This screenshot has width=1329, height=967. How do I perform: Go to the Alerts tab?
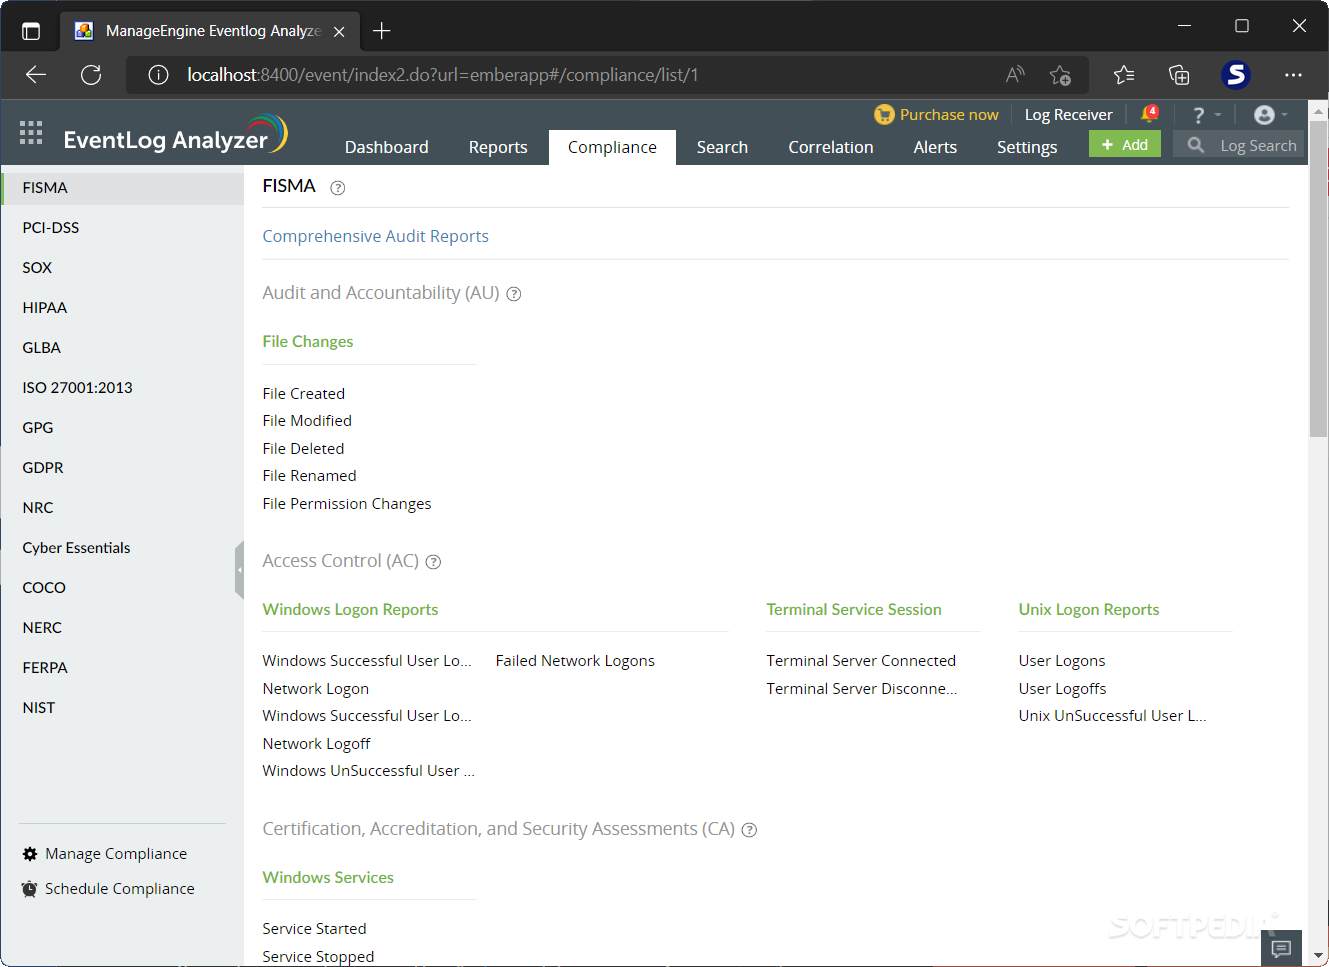click(935, 147)
